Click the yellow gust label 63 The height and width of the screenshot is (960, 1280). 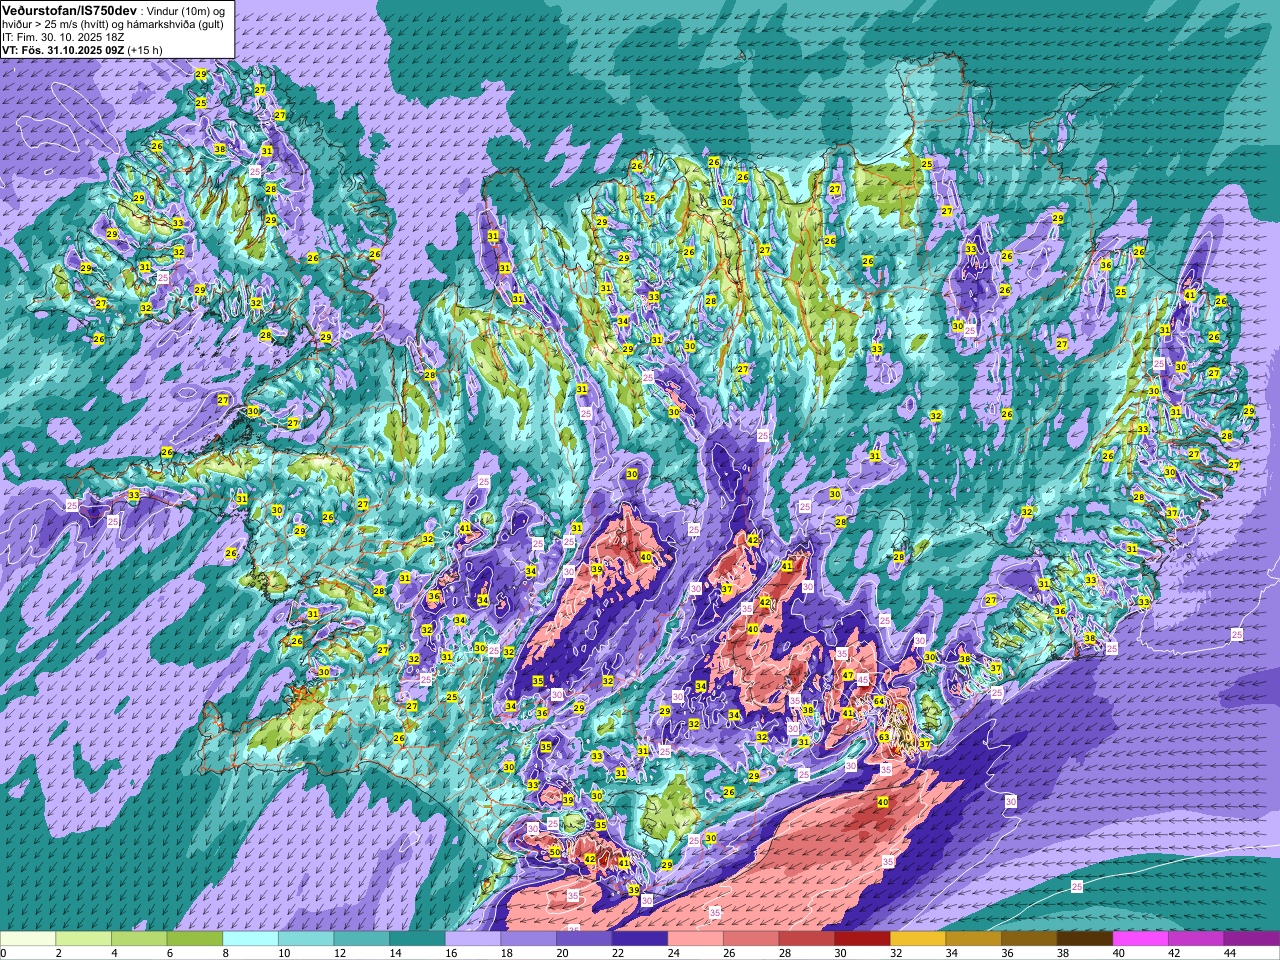884,737
